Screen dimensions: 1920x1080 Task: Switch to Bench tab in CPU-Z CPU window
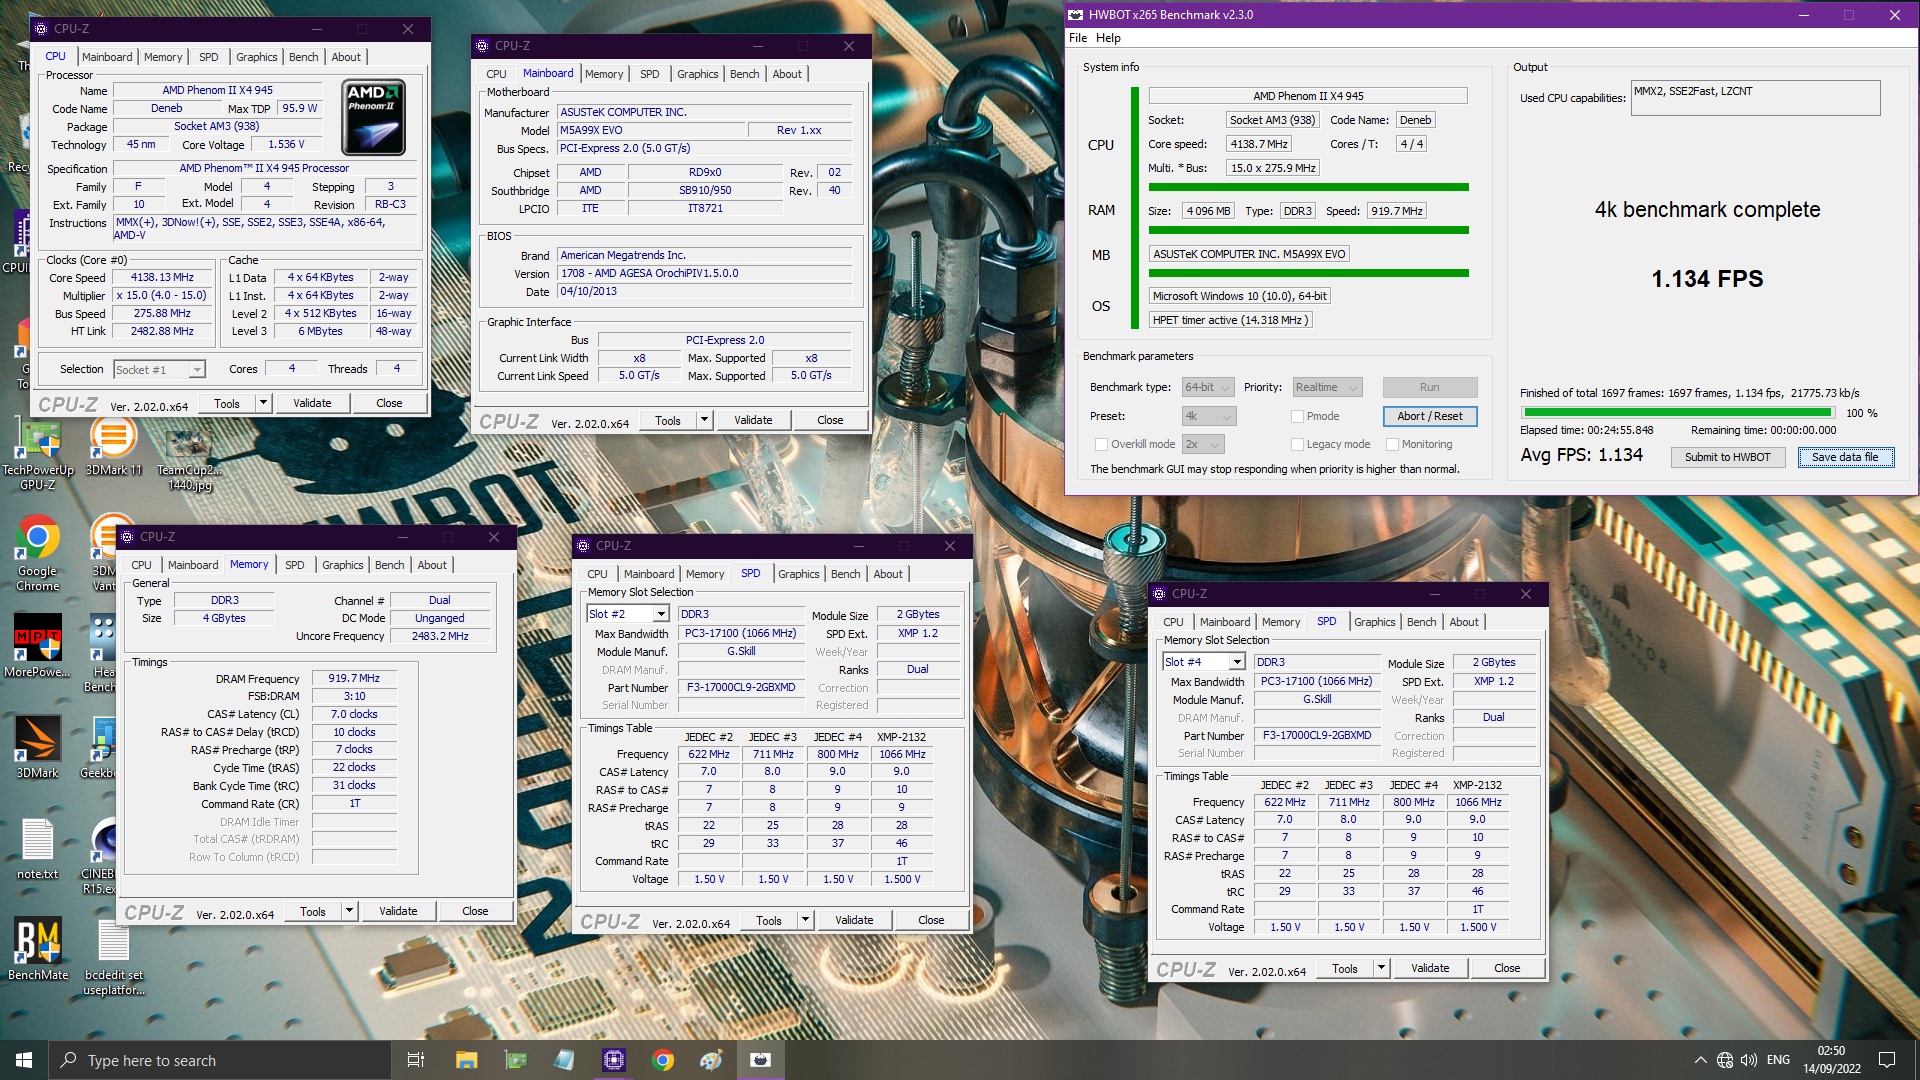pyautogui.click(x=303, y=57)
